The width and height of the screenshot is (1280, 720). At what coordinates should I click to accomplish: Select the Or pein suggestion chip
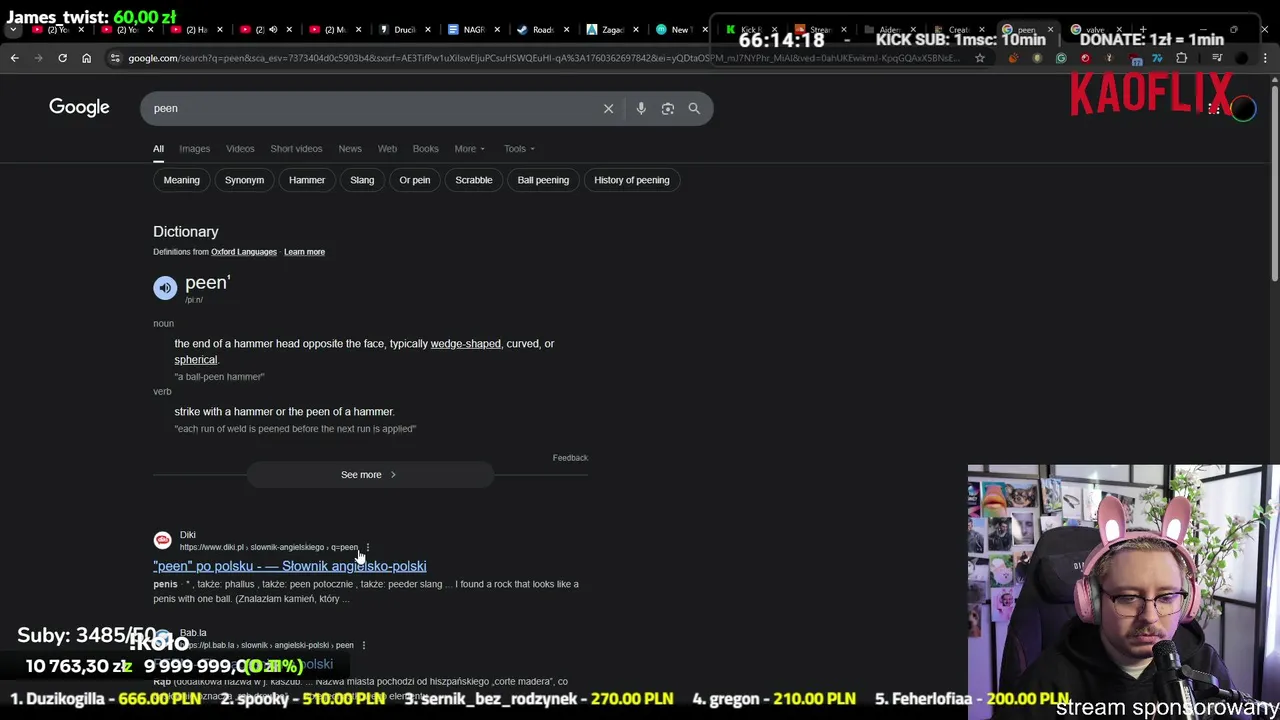point(414,180)
